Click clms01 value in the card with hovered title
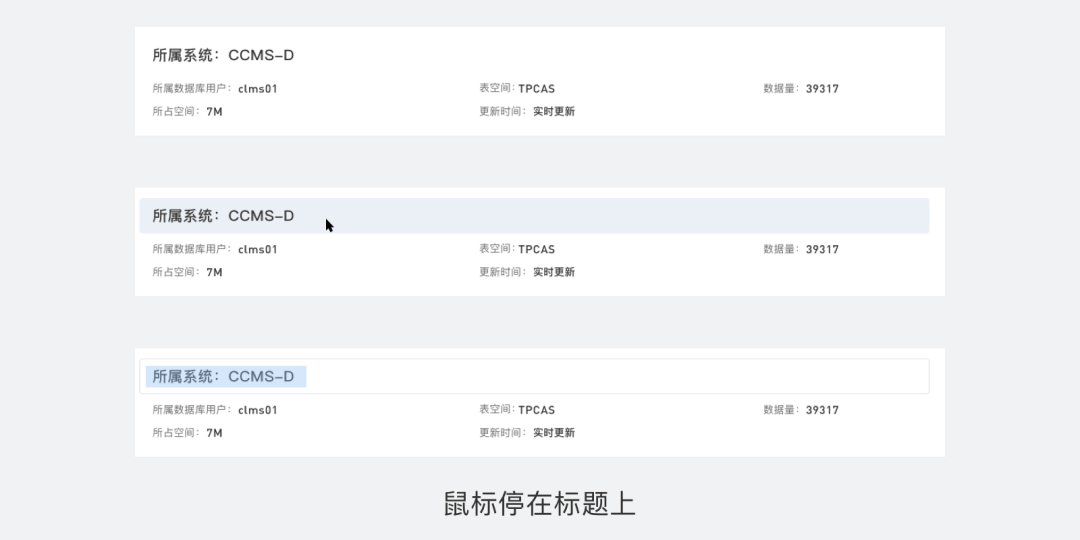 (258, 249)
